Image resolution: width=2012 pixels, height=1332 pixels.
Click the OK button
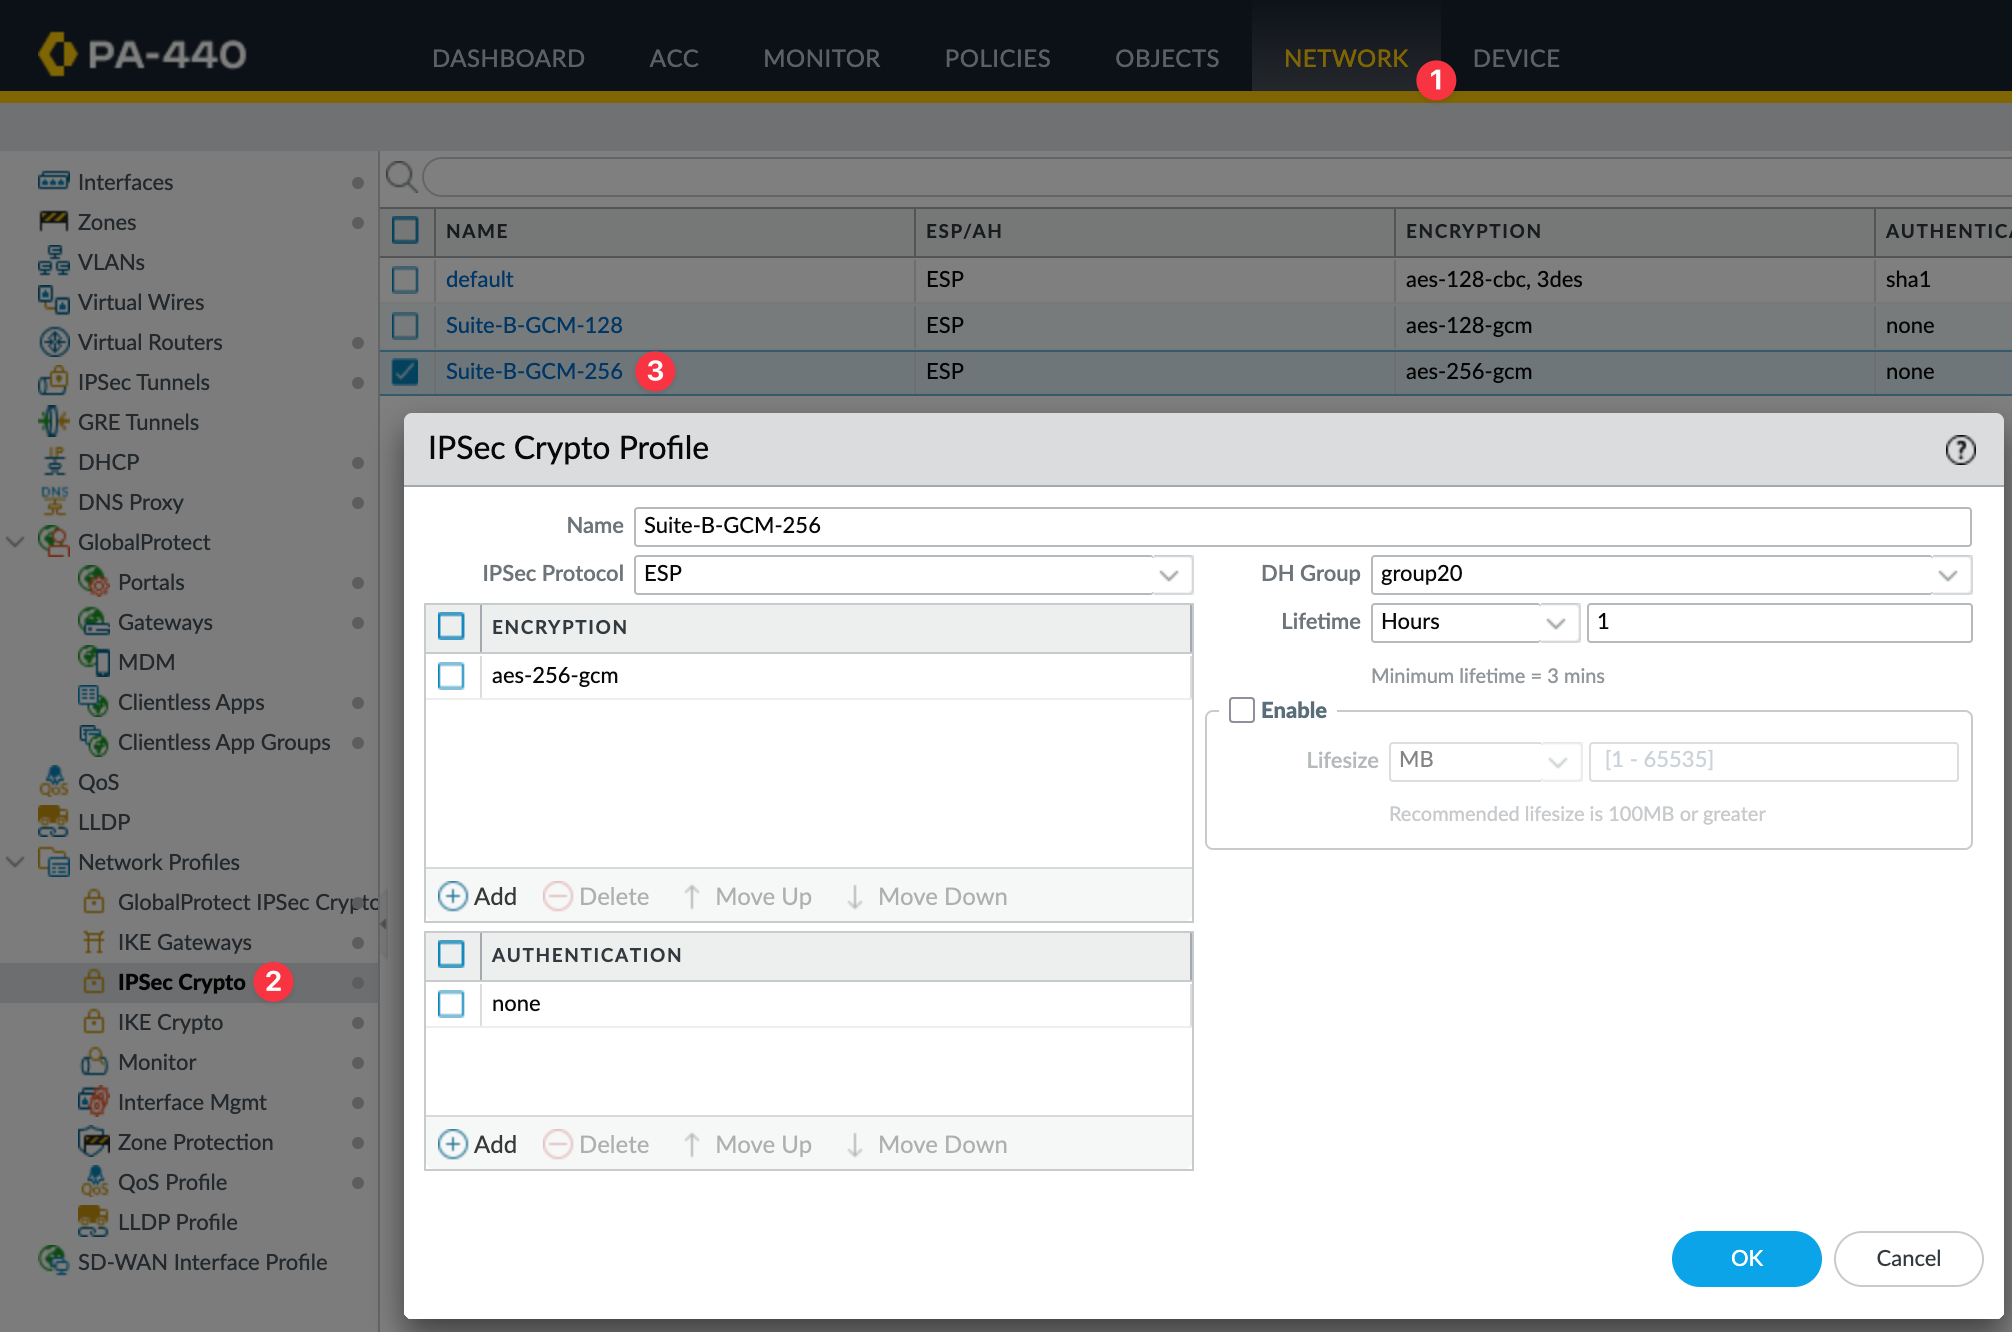[x=1746, y=1258]
